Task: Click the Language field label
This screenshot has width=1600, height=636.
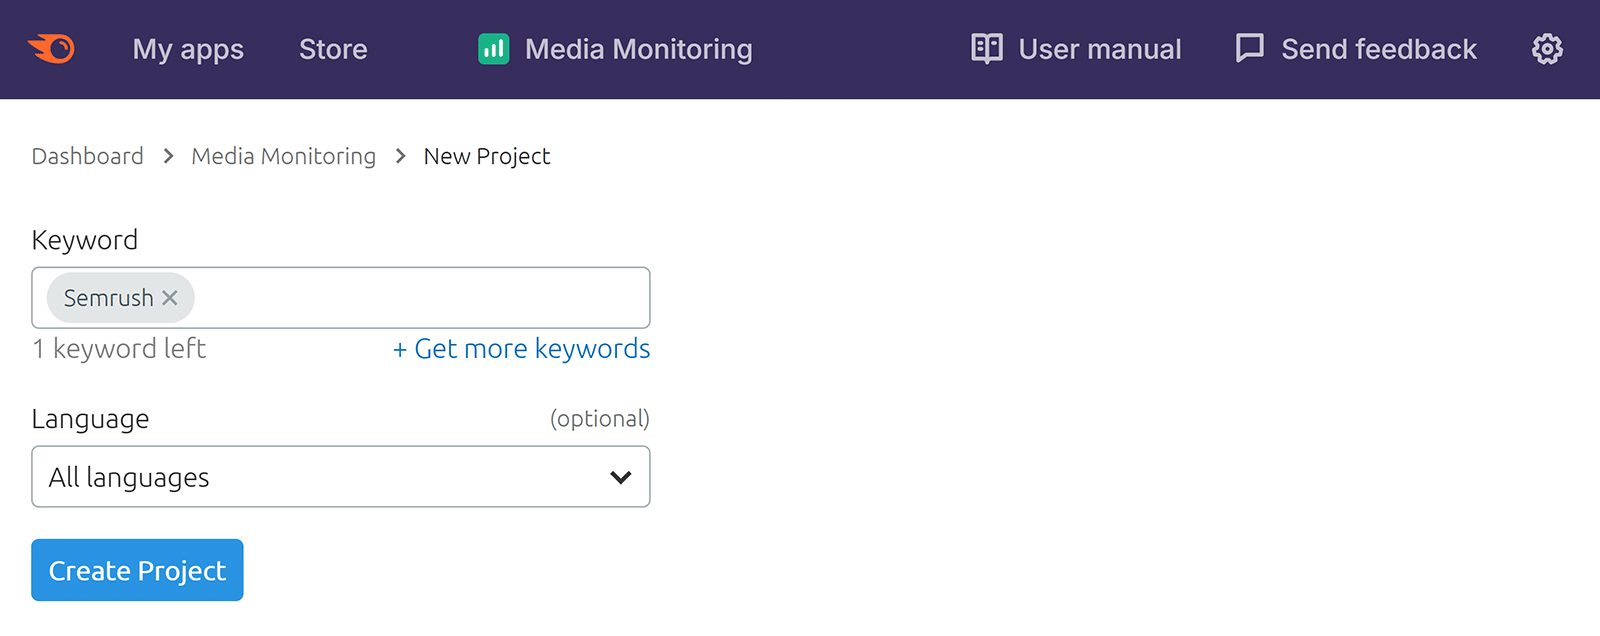Action: tap(90, 419)
